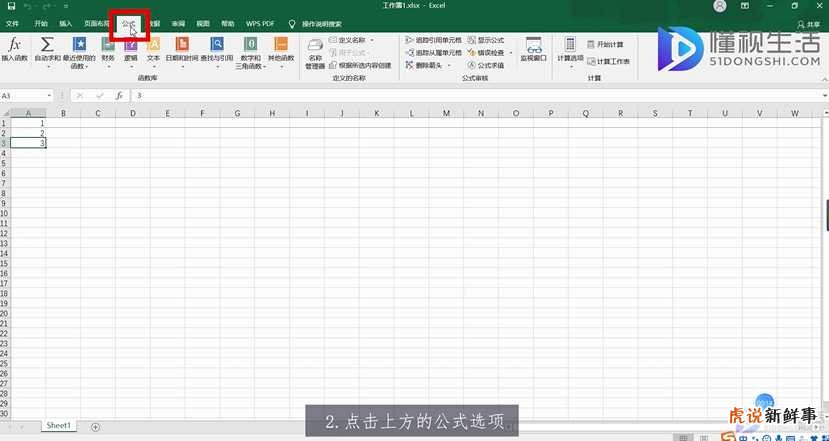Image resolution: width=829 pixels, height=441 pixels.
Task: Select cell A3 containing 3
Action: pyautogui.click(x=28, y=143)
